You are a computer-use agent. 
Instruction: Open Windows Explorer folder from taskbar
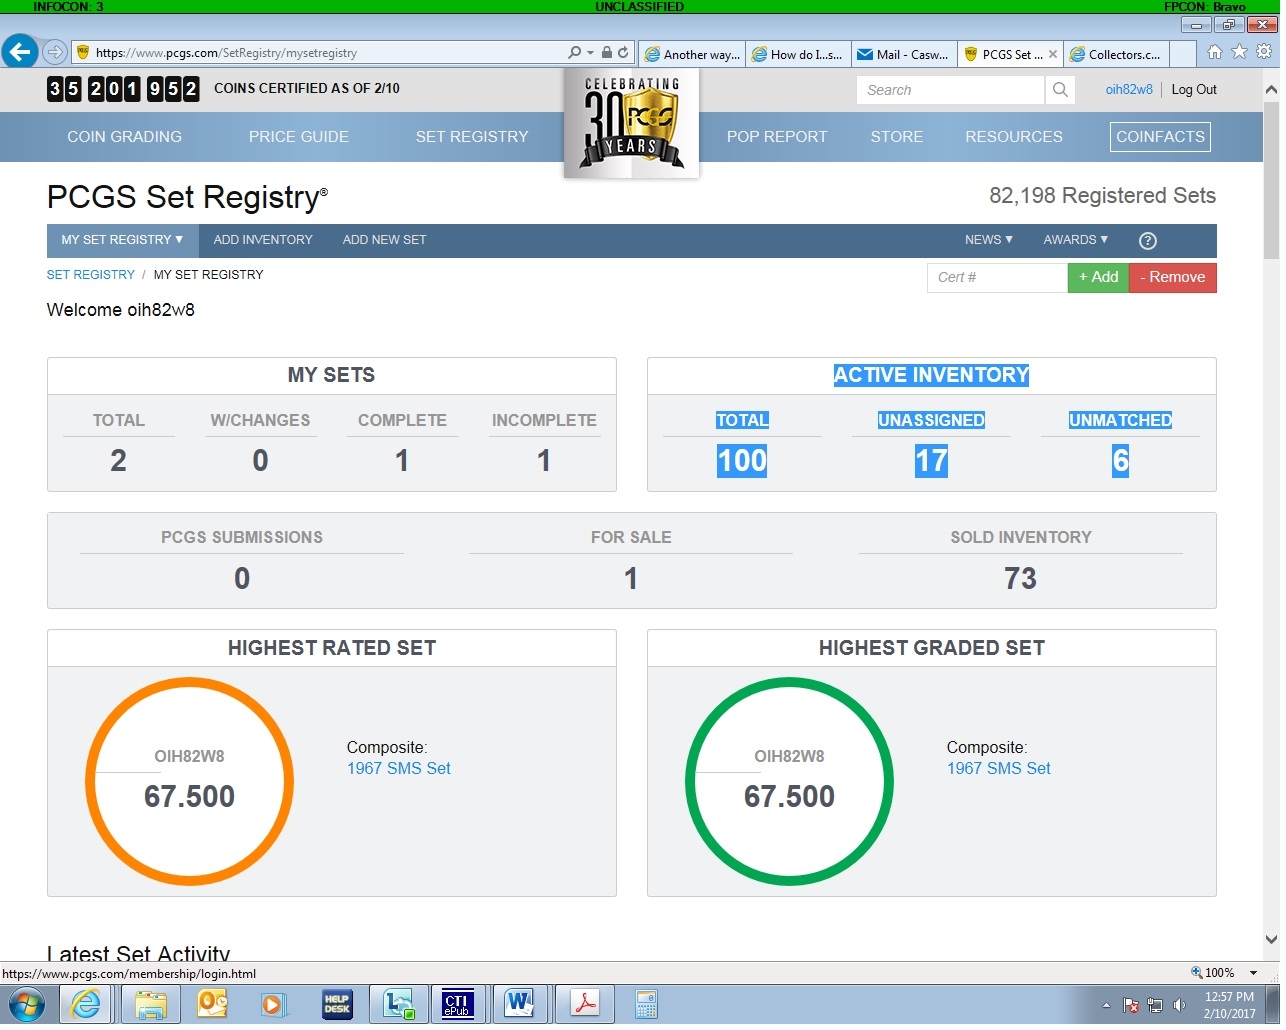pyautogui.click(x=150, y=1003)
